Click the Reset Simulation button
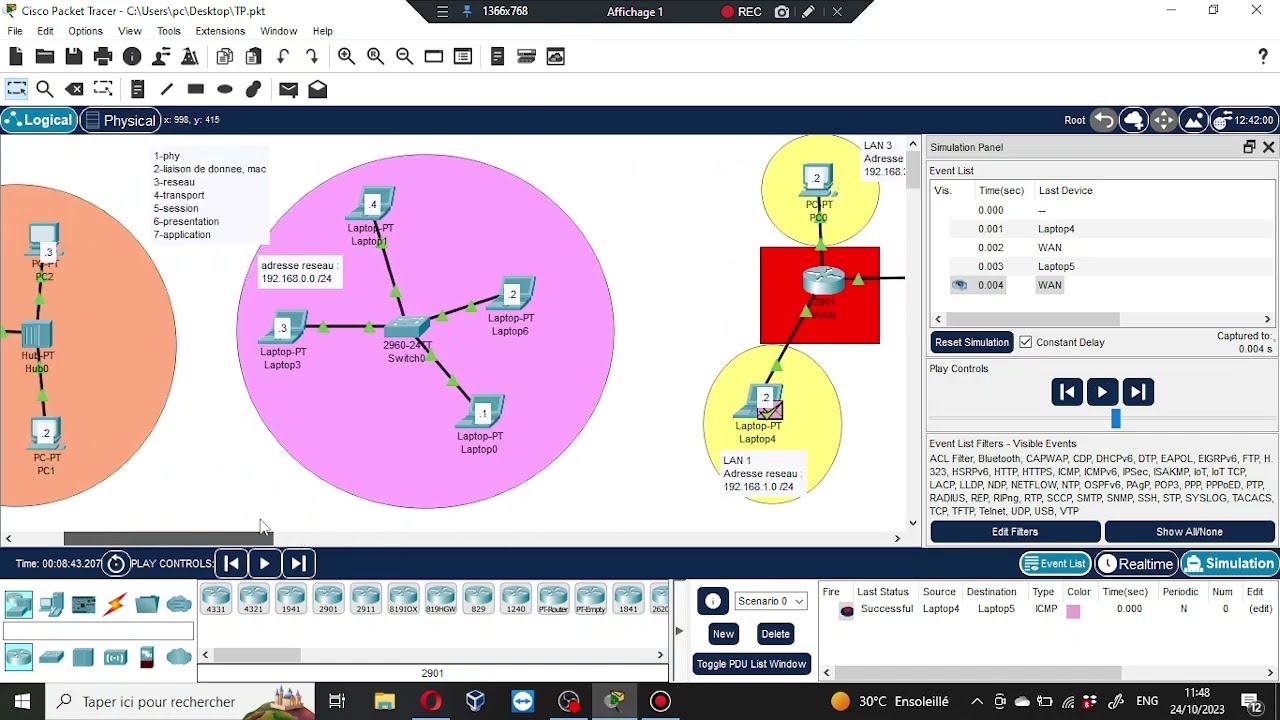The image size is (1280, 720). 972,342
